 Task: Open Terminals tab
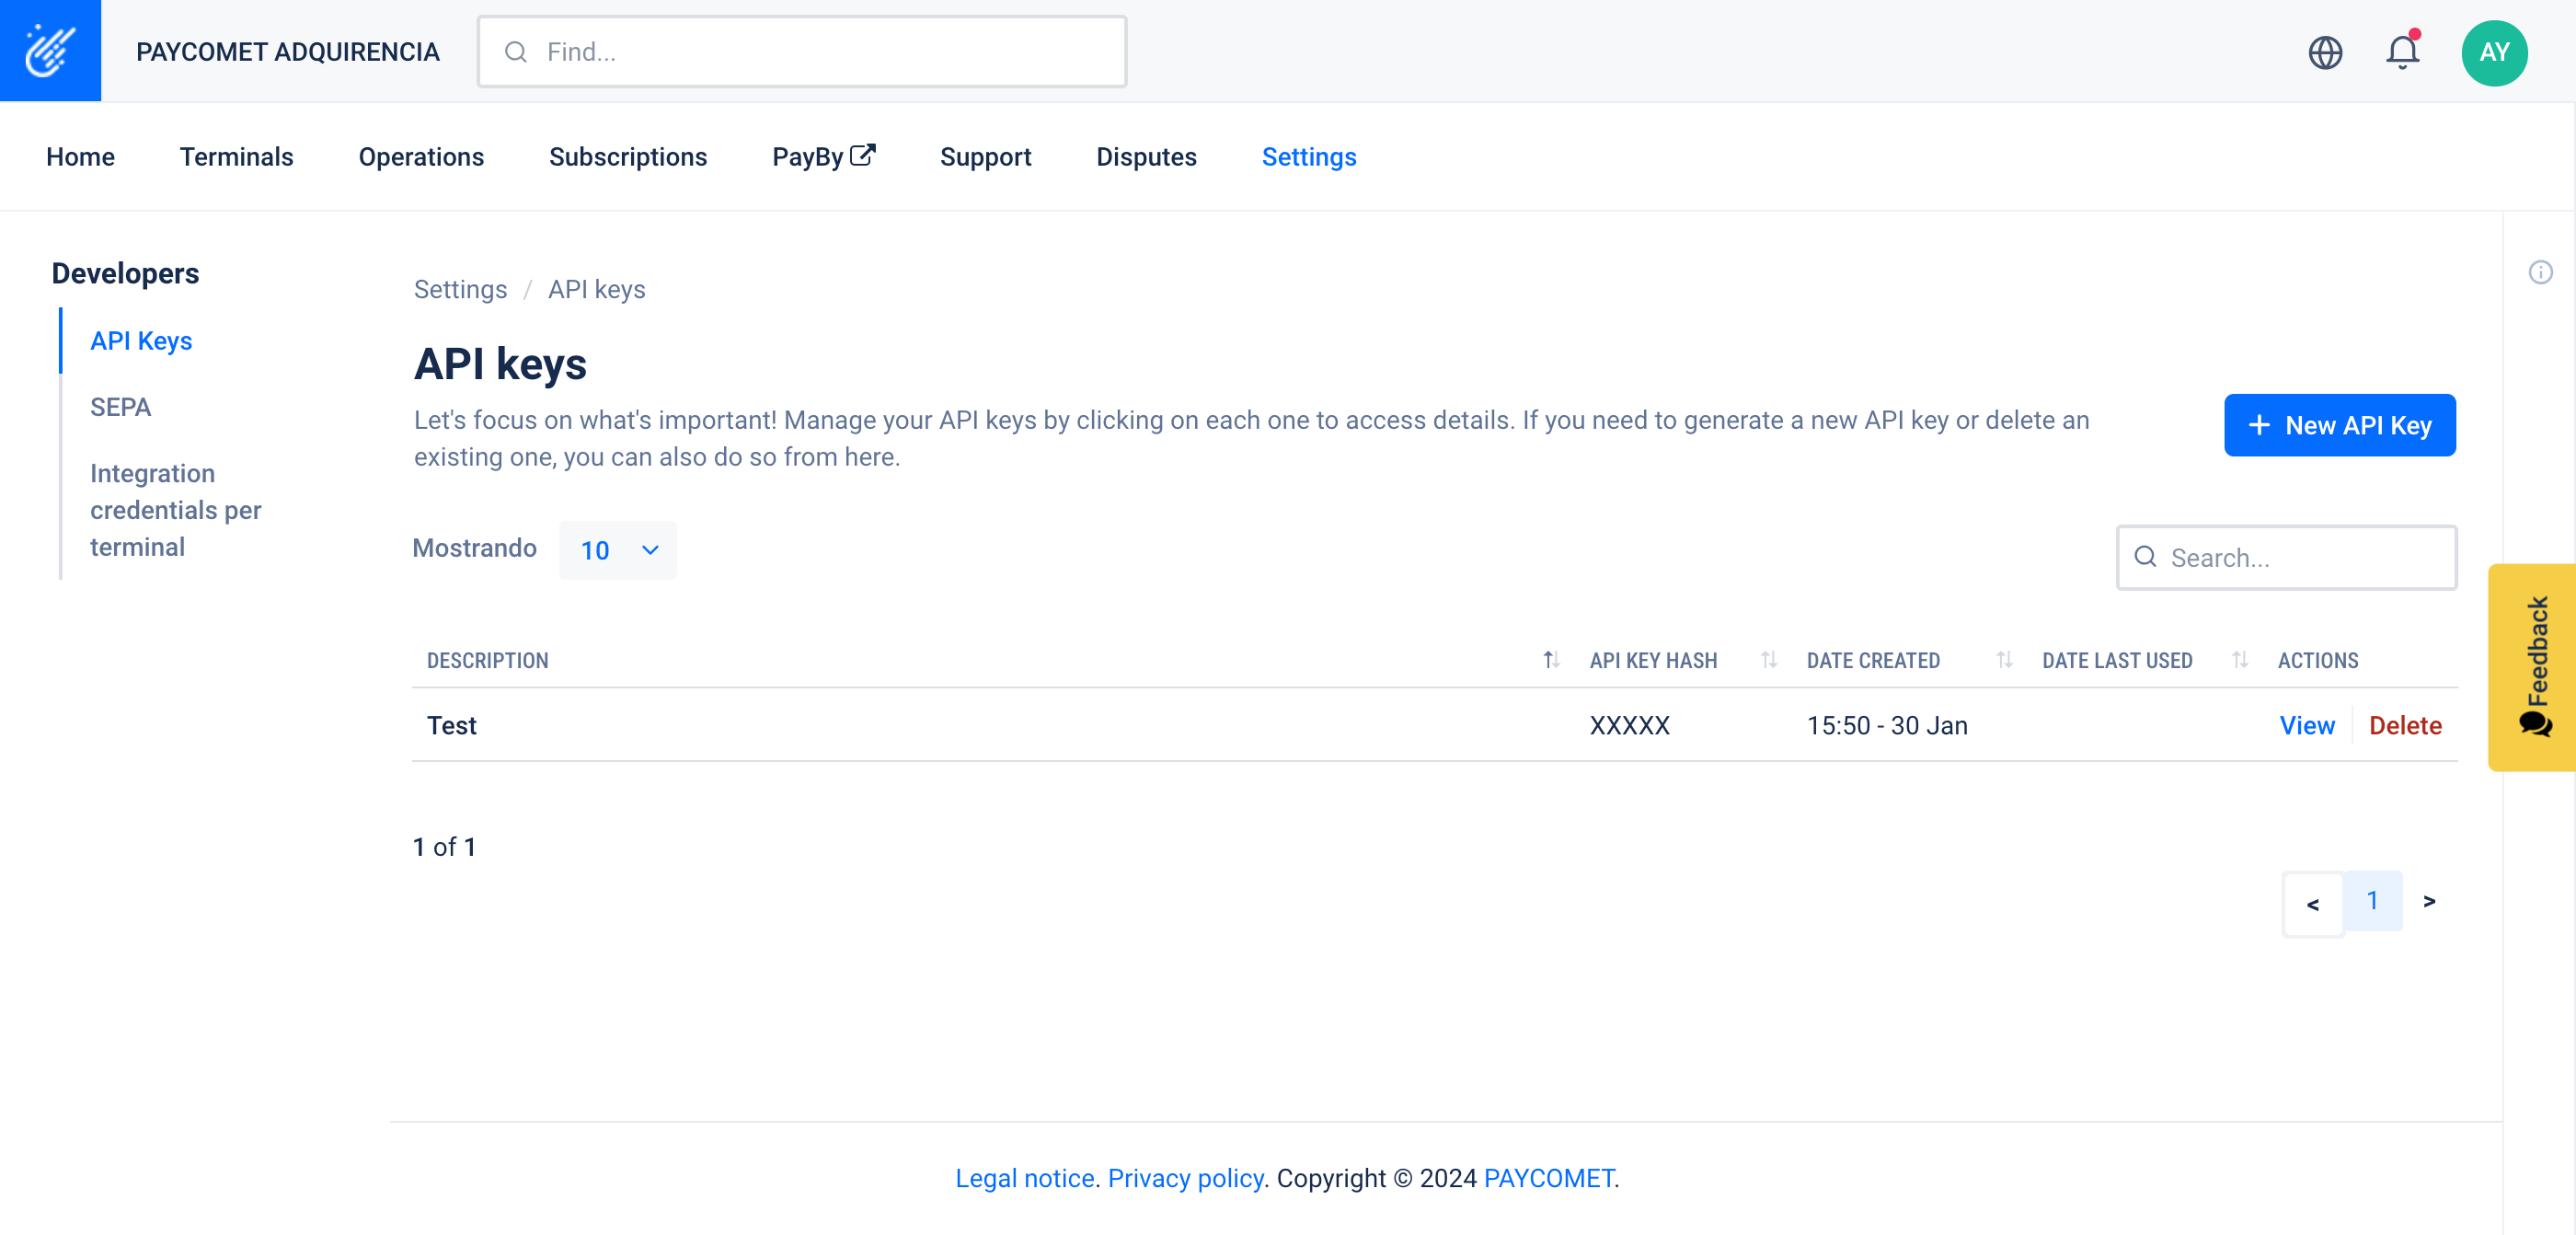[x=237, y=157]
